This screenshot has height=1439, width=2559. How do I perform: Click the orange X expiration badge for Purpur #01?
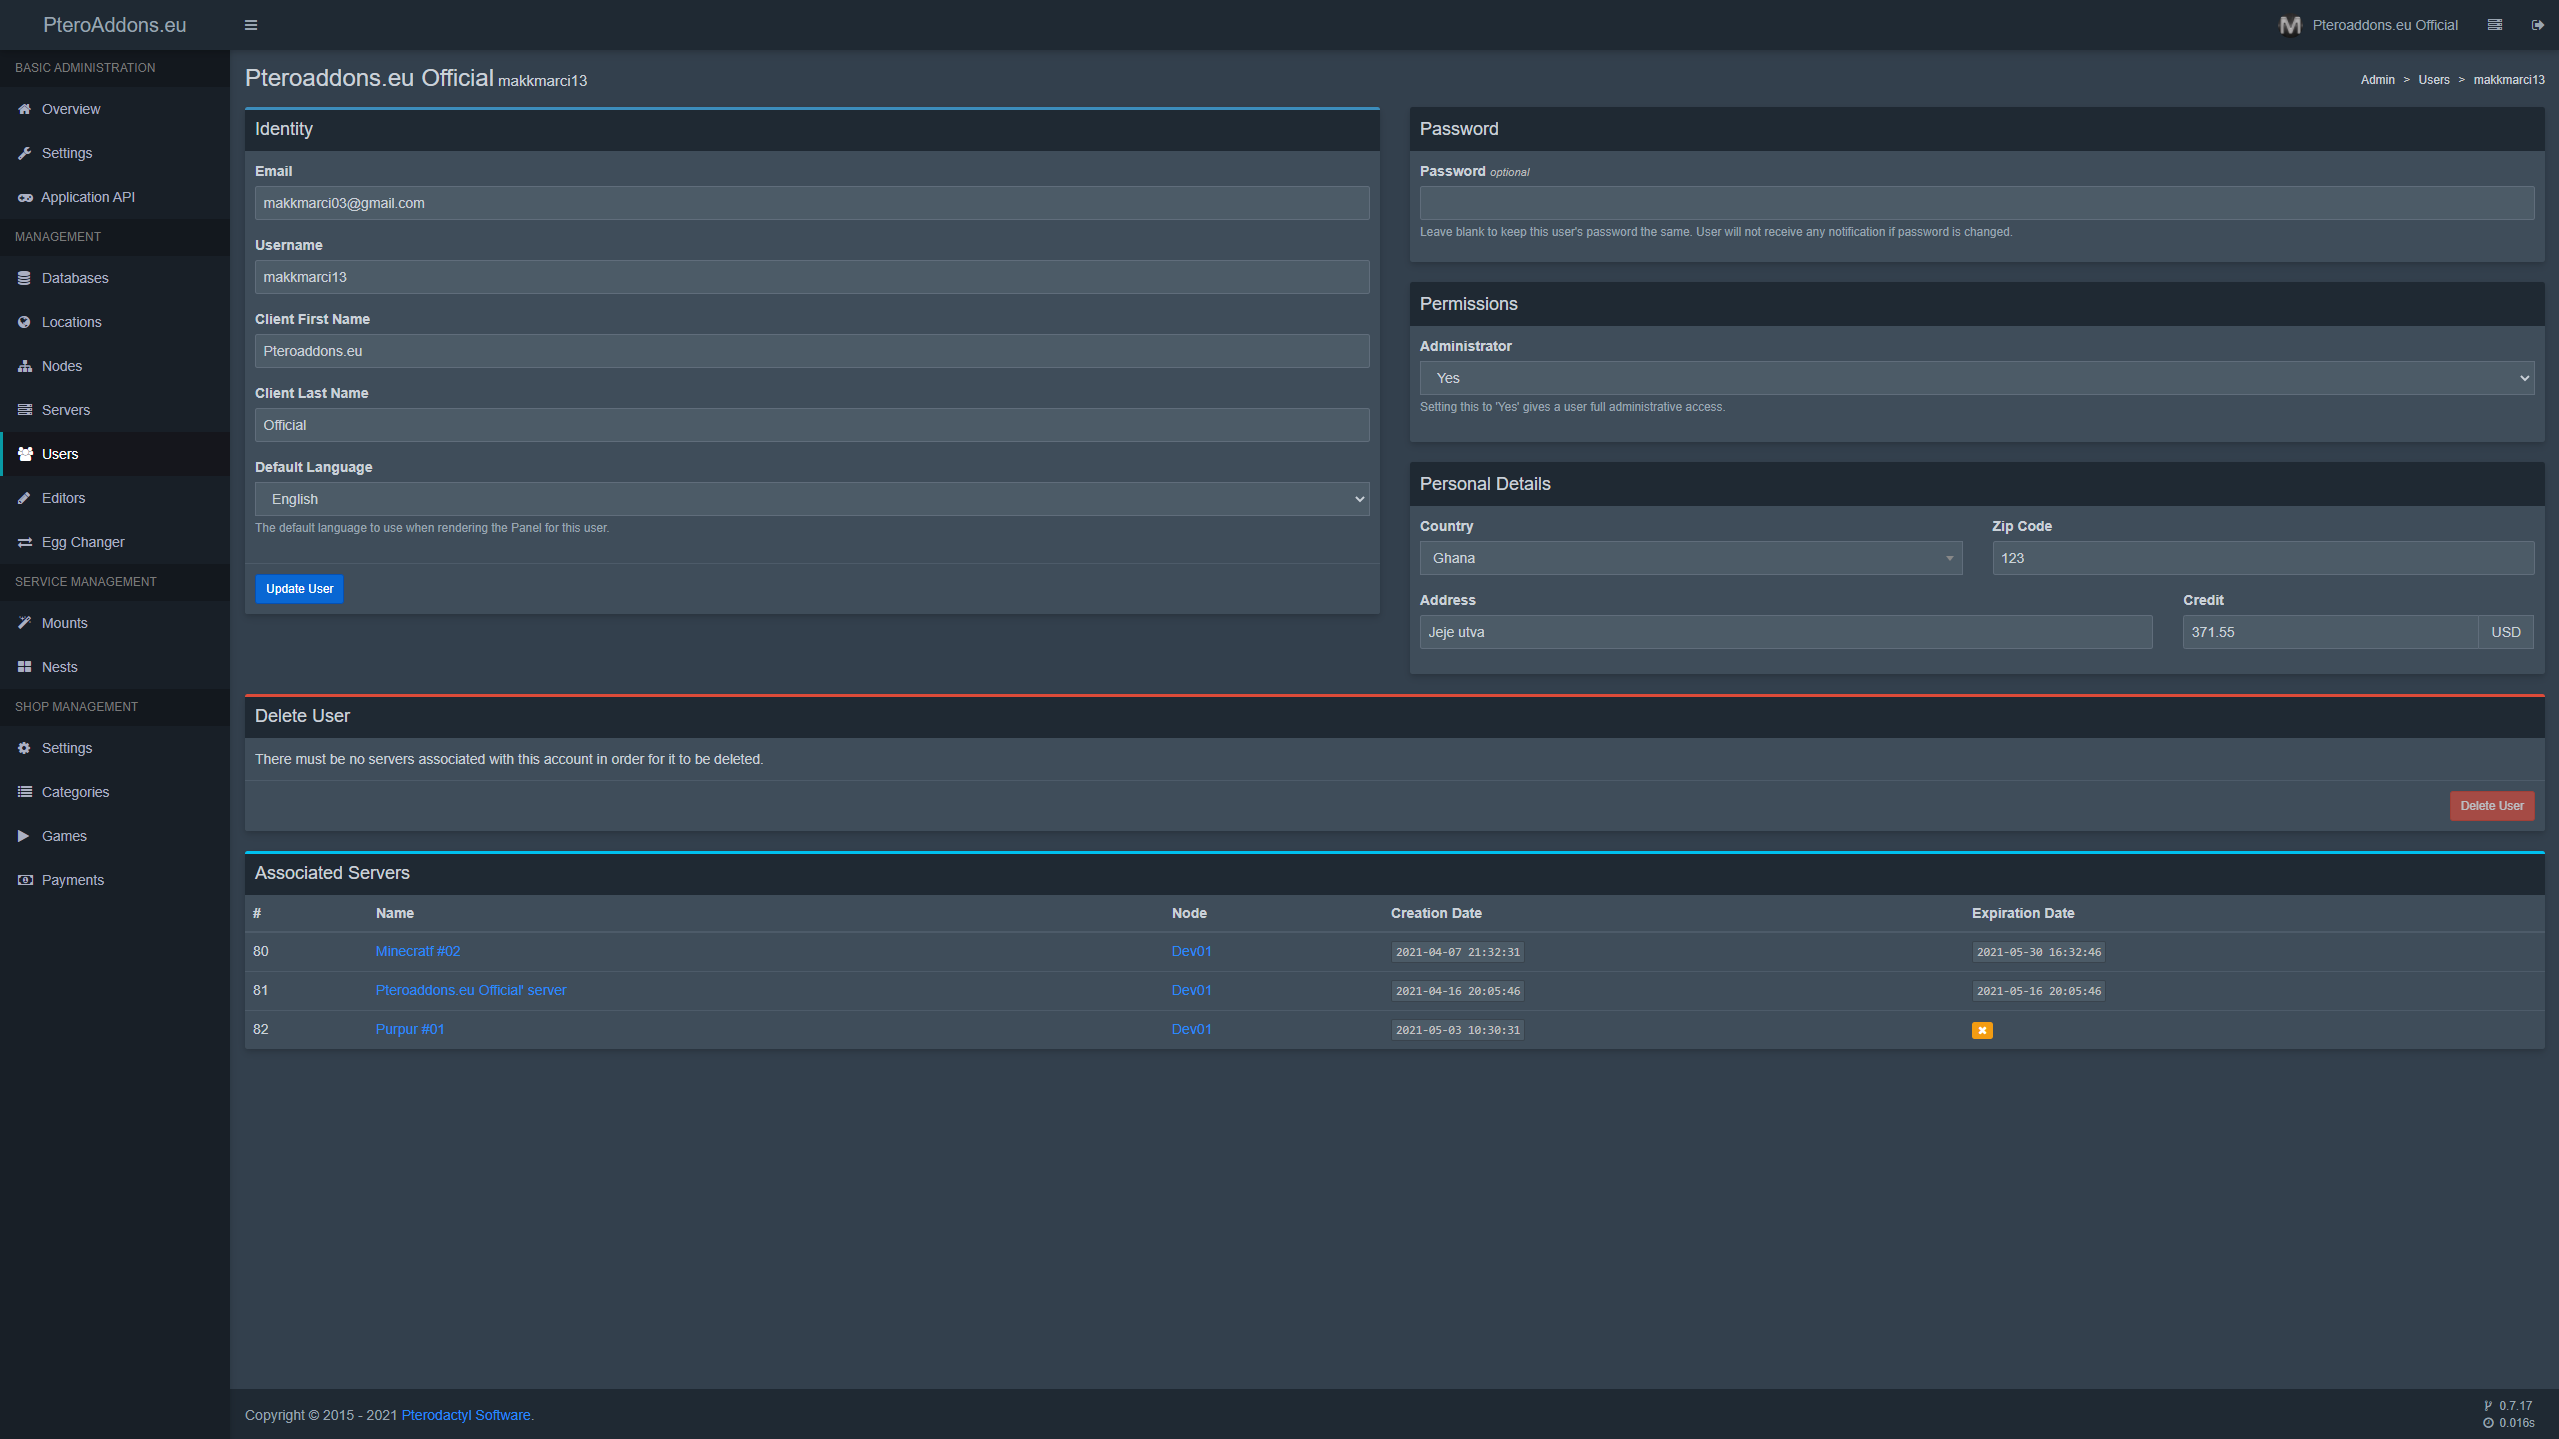tap(1981, 1030)
